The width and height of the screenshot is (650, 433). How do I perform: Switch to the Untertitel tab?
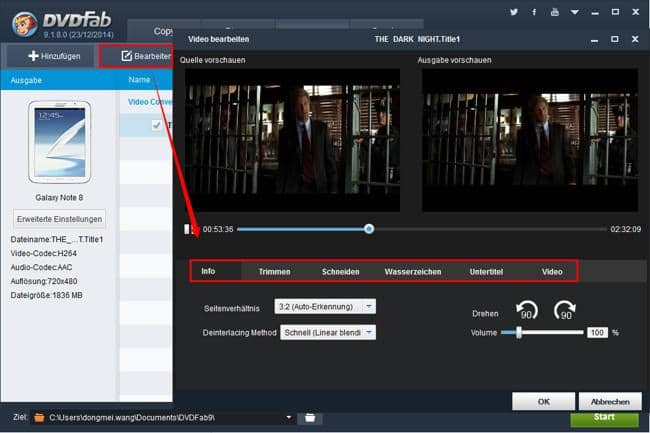486,272
